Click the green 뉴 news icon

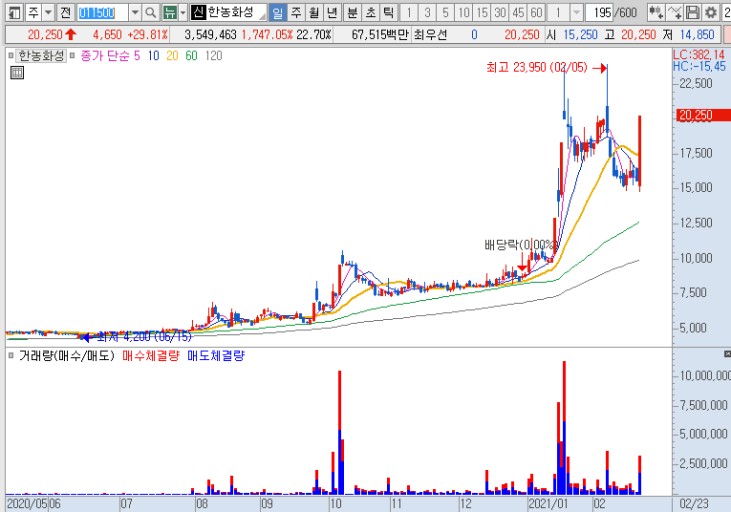pyautogui.click(x=170, y=12)
